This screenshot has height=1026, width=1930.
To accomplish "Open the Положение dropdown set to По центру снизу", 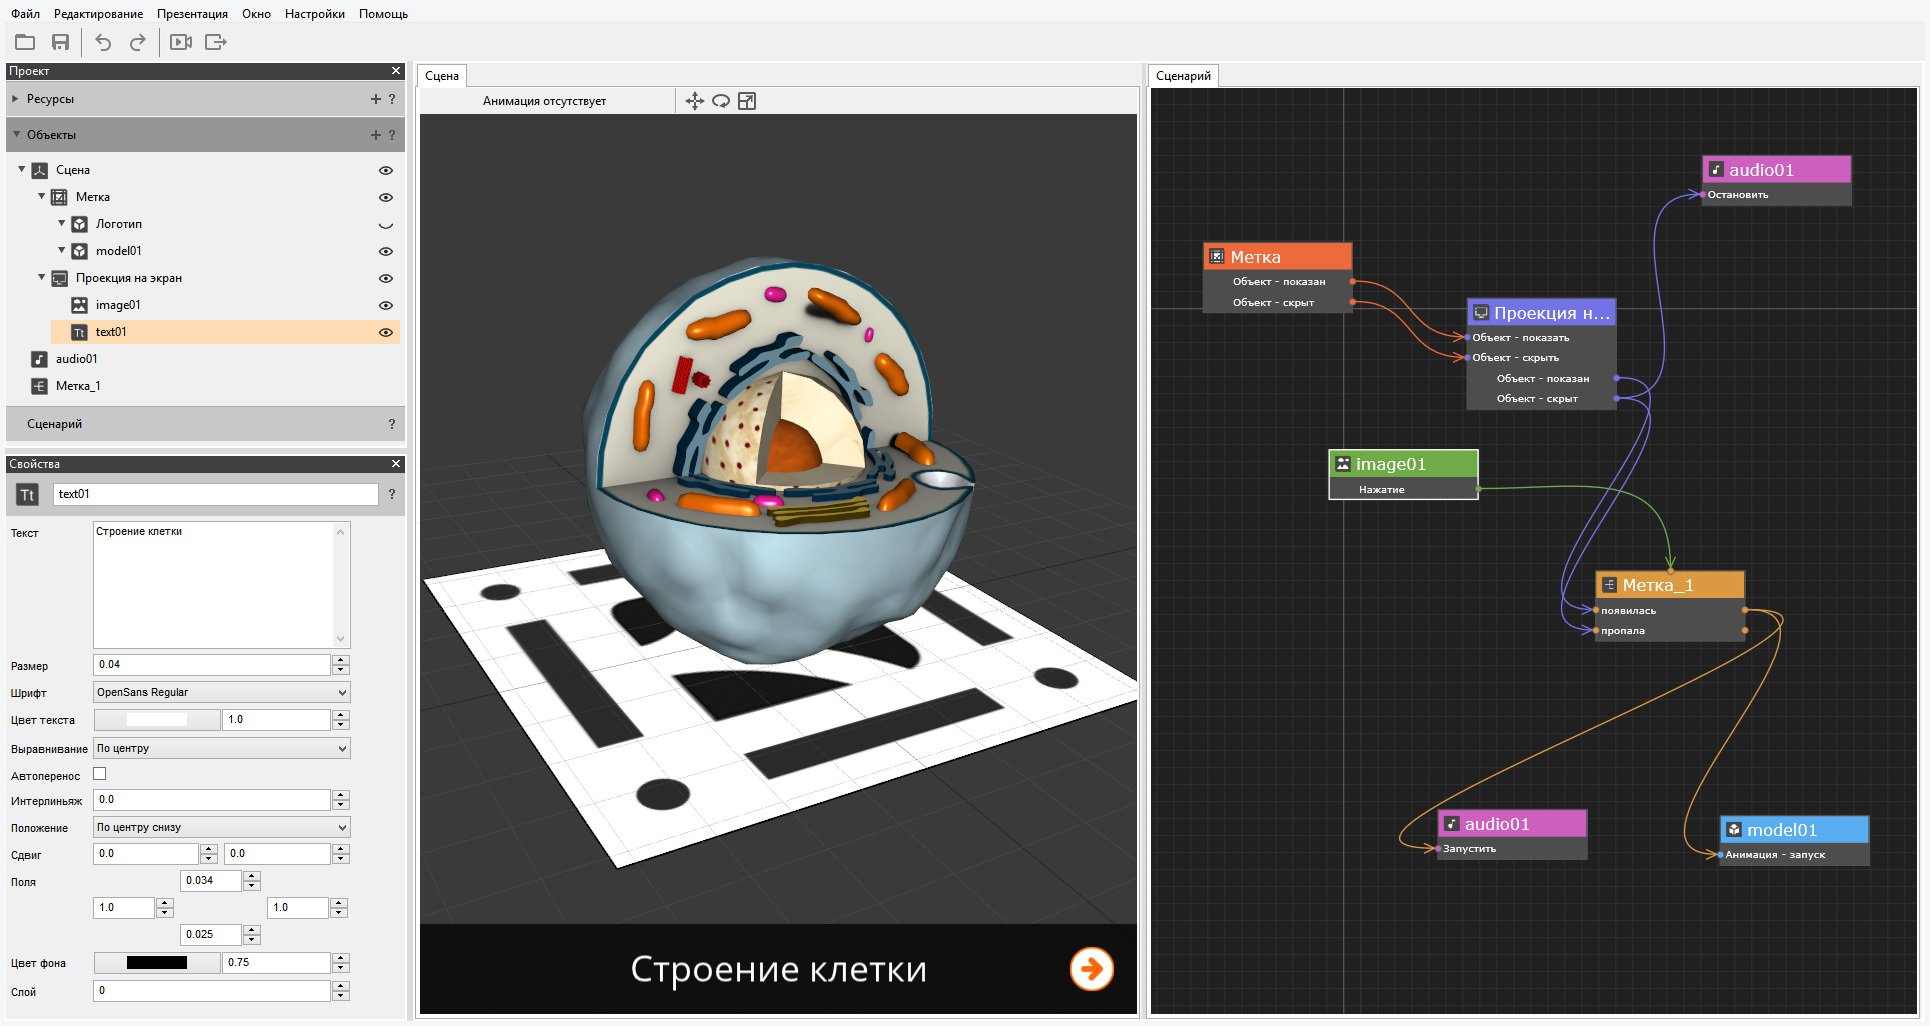I will [221, 827].
